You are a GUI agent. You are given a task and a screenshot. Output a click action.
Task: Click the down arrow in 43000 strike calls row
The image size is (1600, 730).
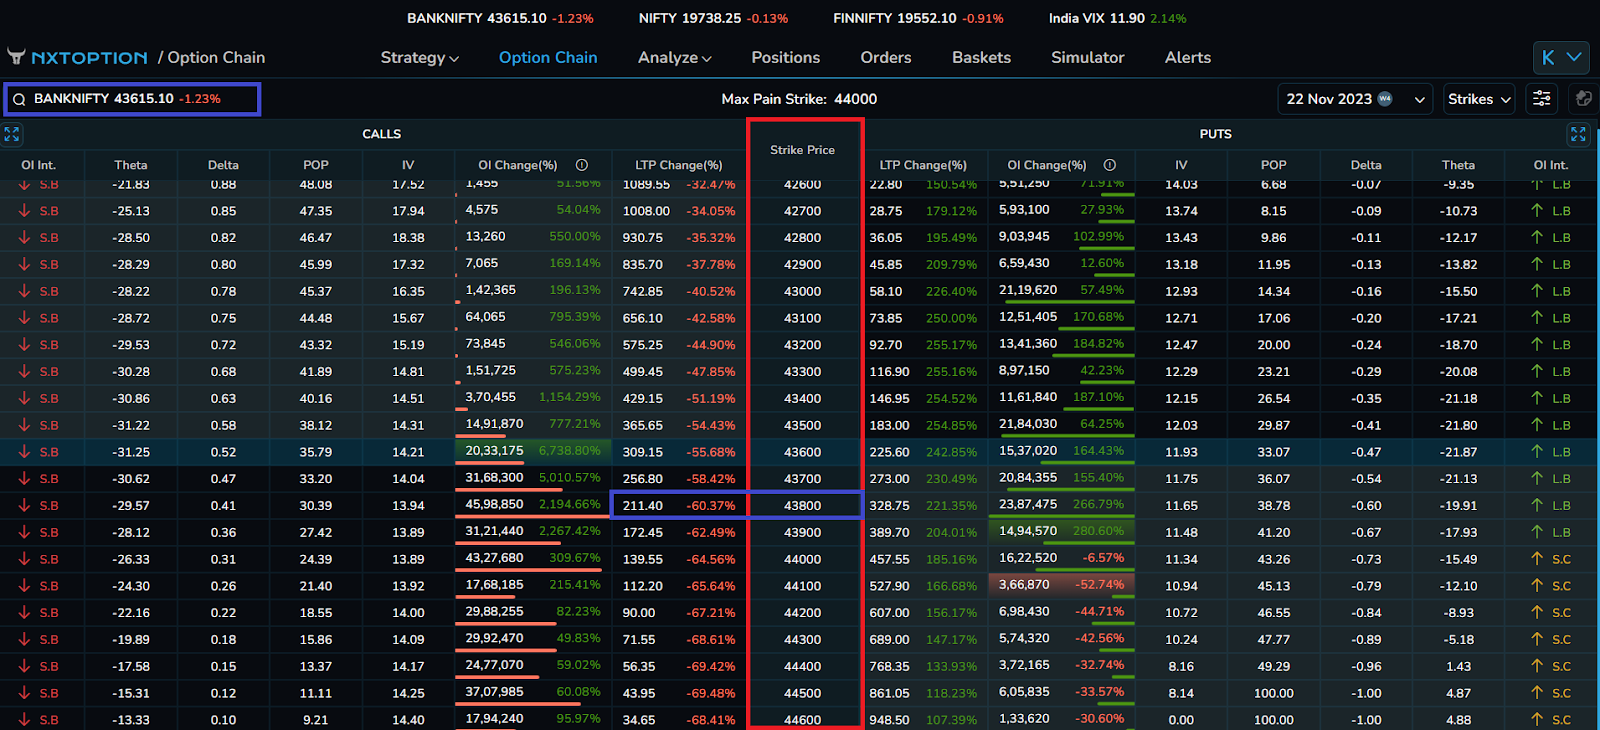[x=24, y=291]
